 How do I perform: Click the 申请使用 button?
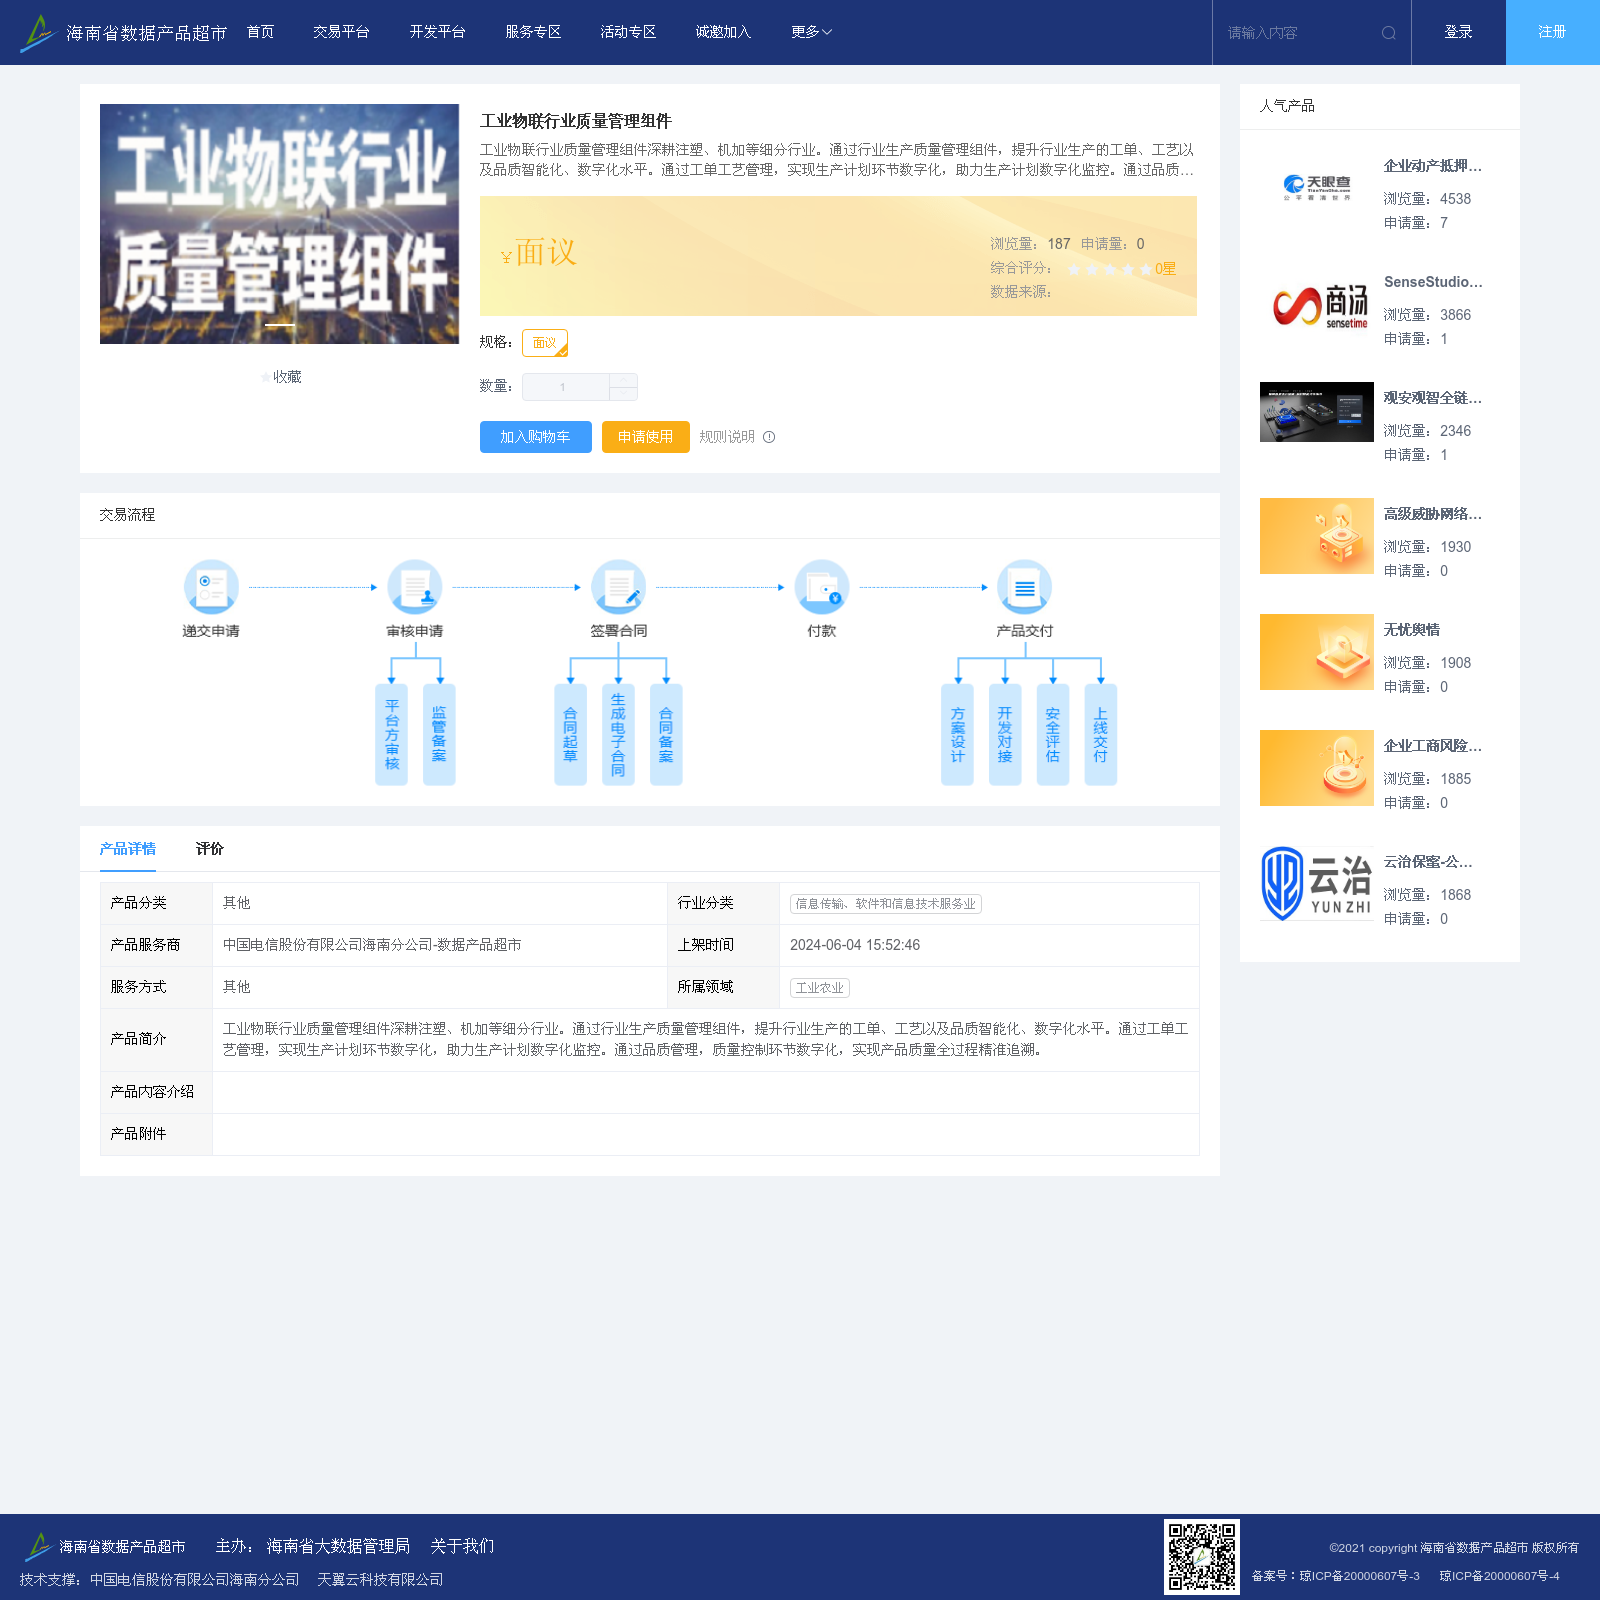pyautogui.click(x=646, y=437)
